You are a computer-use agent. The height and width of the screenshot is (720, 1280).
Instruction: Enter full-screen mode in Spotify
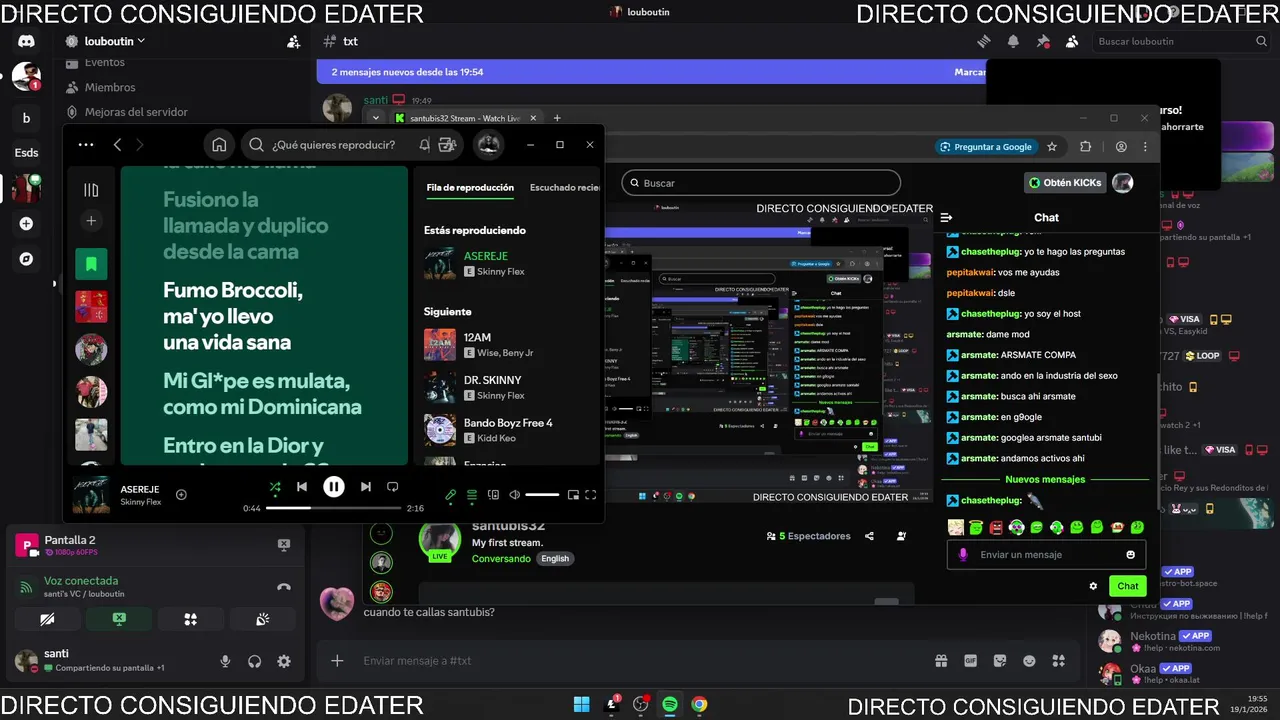click(x=591, y=494)
